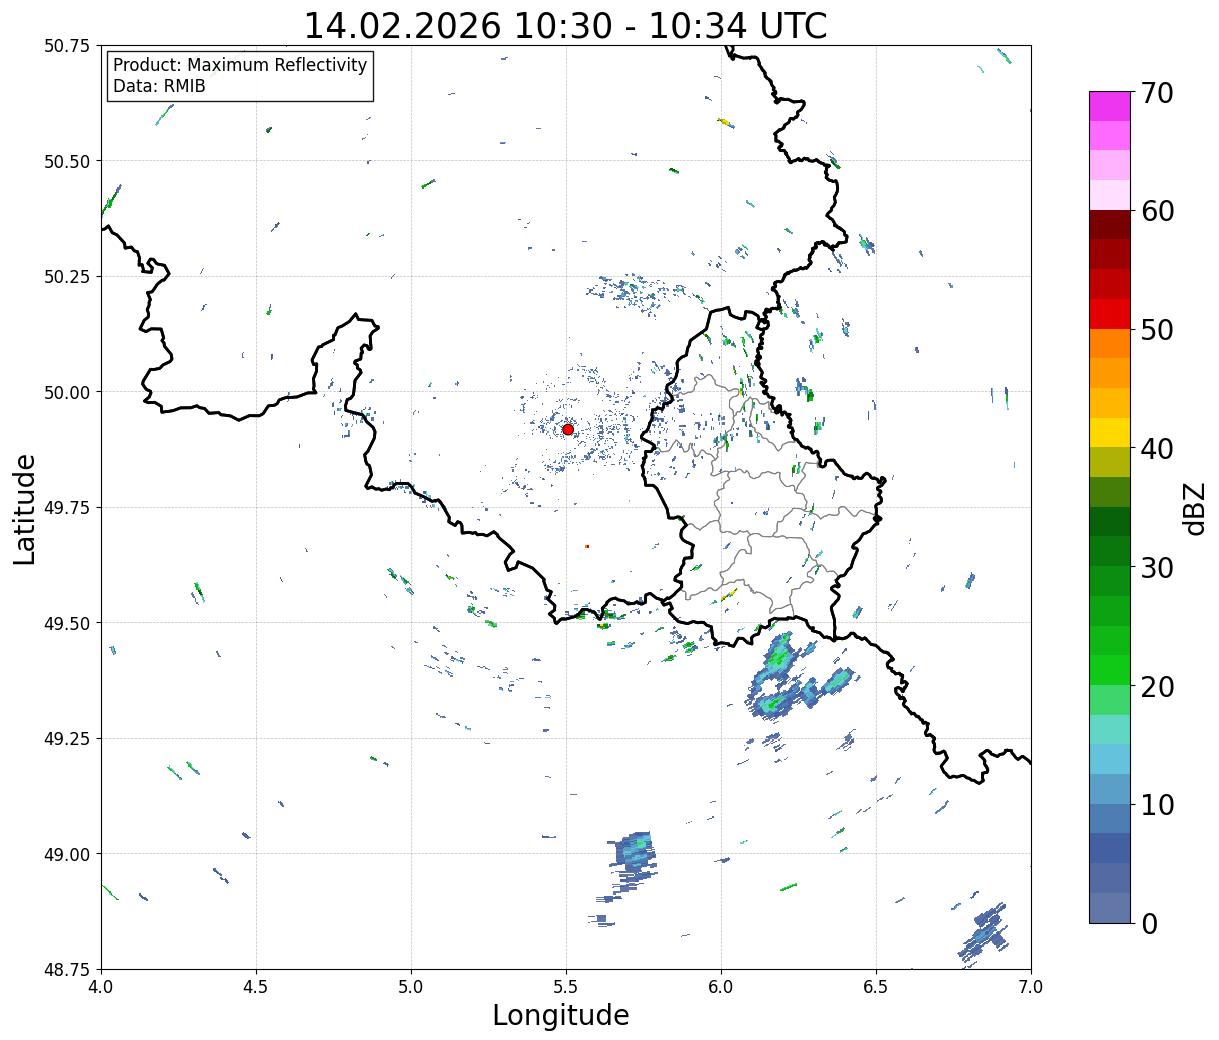Click the "dBZ" colorbar label
The image size is (1219, 1040).
tap(1195, 508)
